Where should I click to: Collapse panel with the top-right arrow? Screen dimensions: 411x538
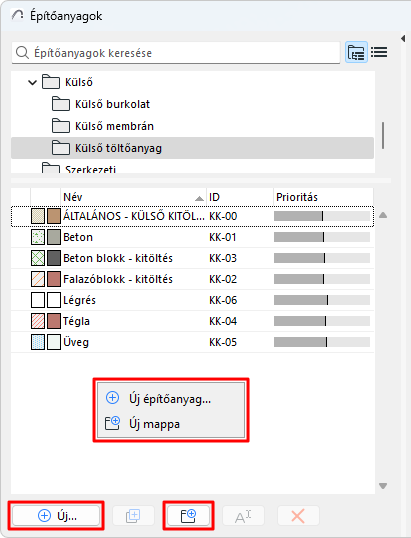[x=403, y=38]
